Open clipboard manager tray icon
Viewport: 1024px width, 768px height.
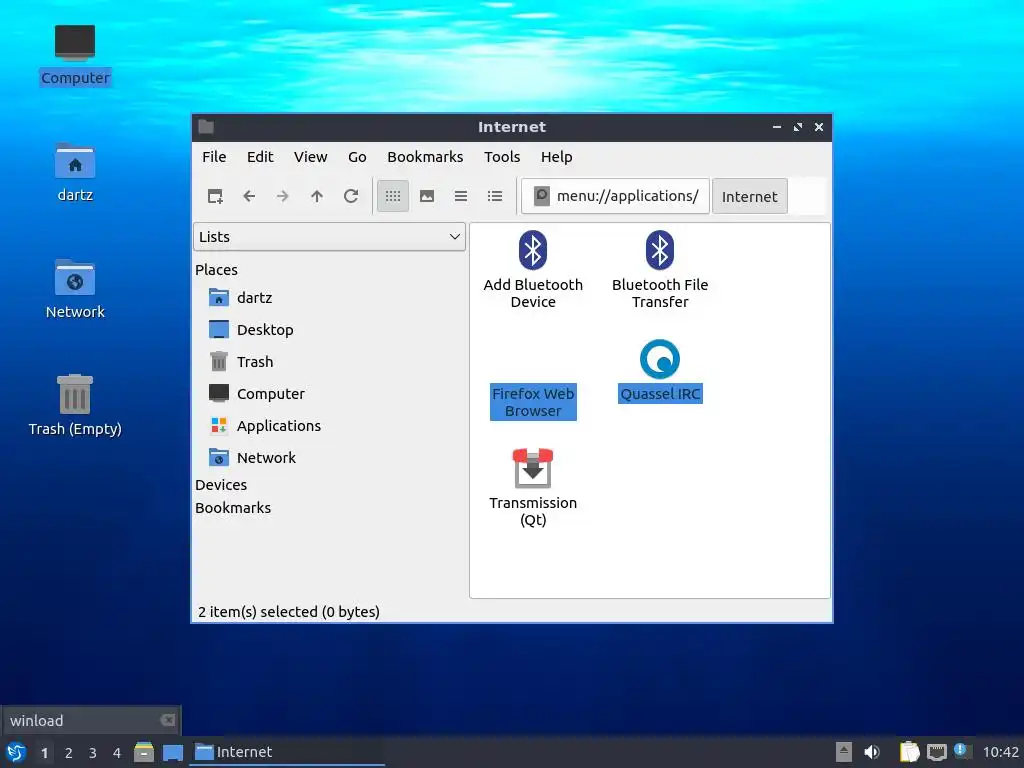(909, 752)
